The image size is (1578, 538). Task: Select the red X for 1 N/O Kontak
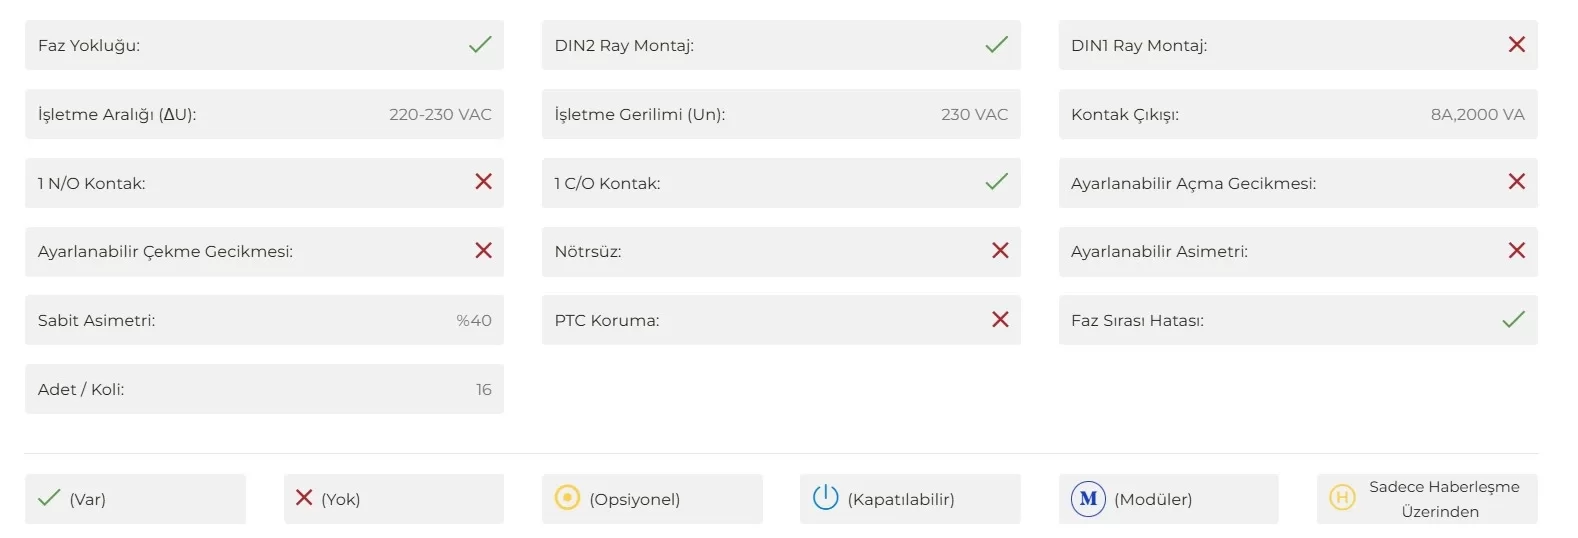pos(483,182)
